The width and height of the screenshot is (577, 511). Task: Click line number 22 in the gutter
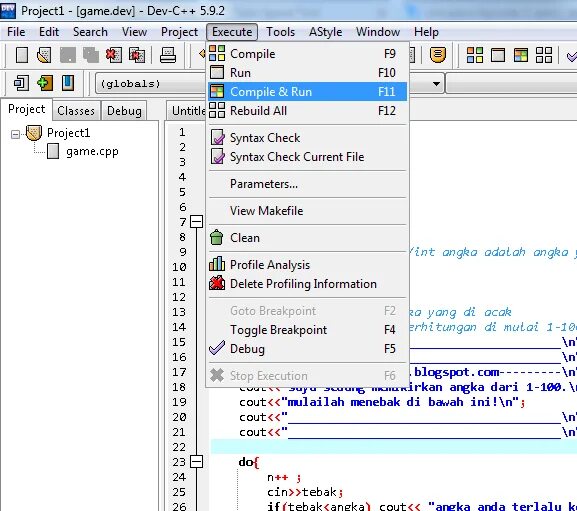[x=179, y=447]
